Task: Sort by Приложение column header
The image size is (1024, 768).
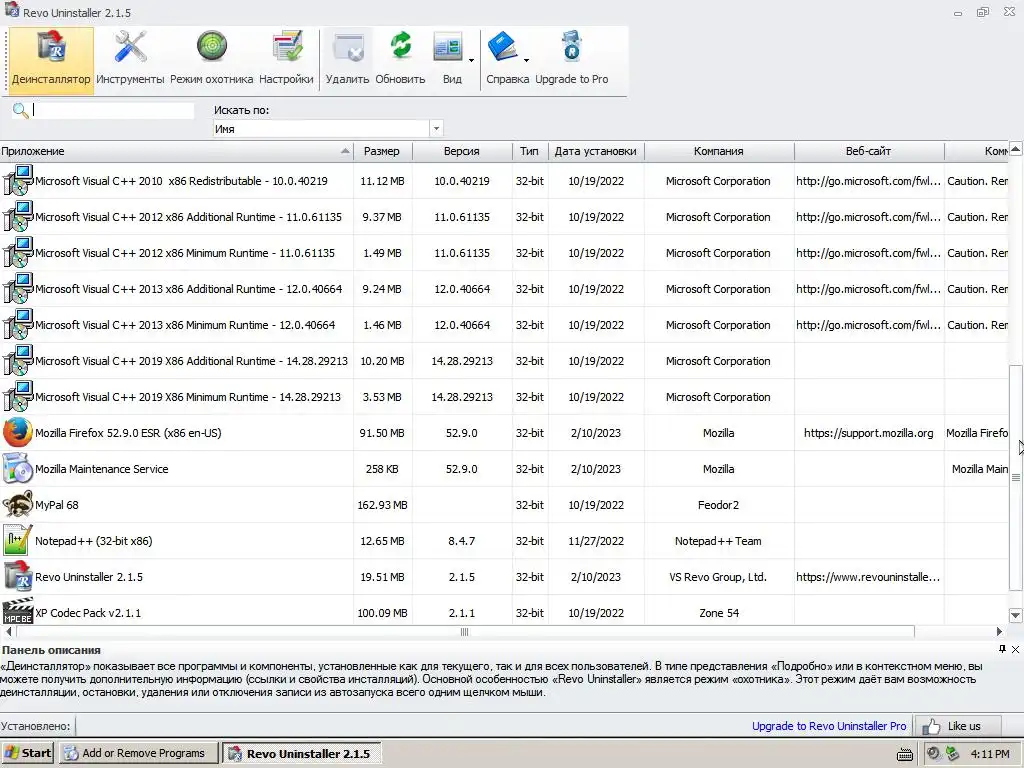Action: [176, 151]
